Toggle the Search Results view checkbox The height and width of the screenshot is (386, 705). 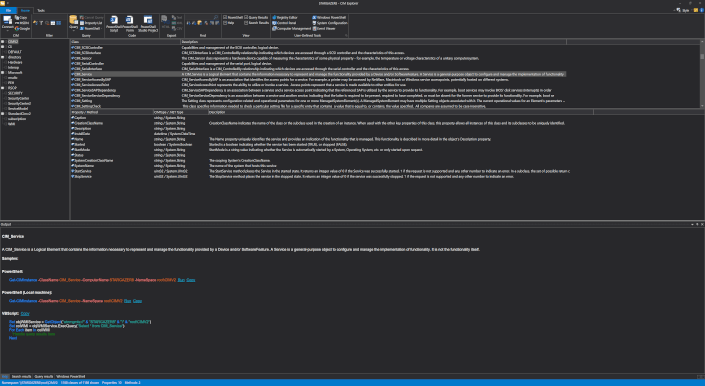tap(246, 23)
